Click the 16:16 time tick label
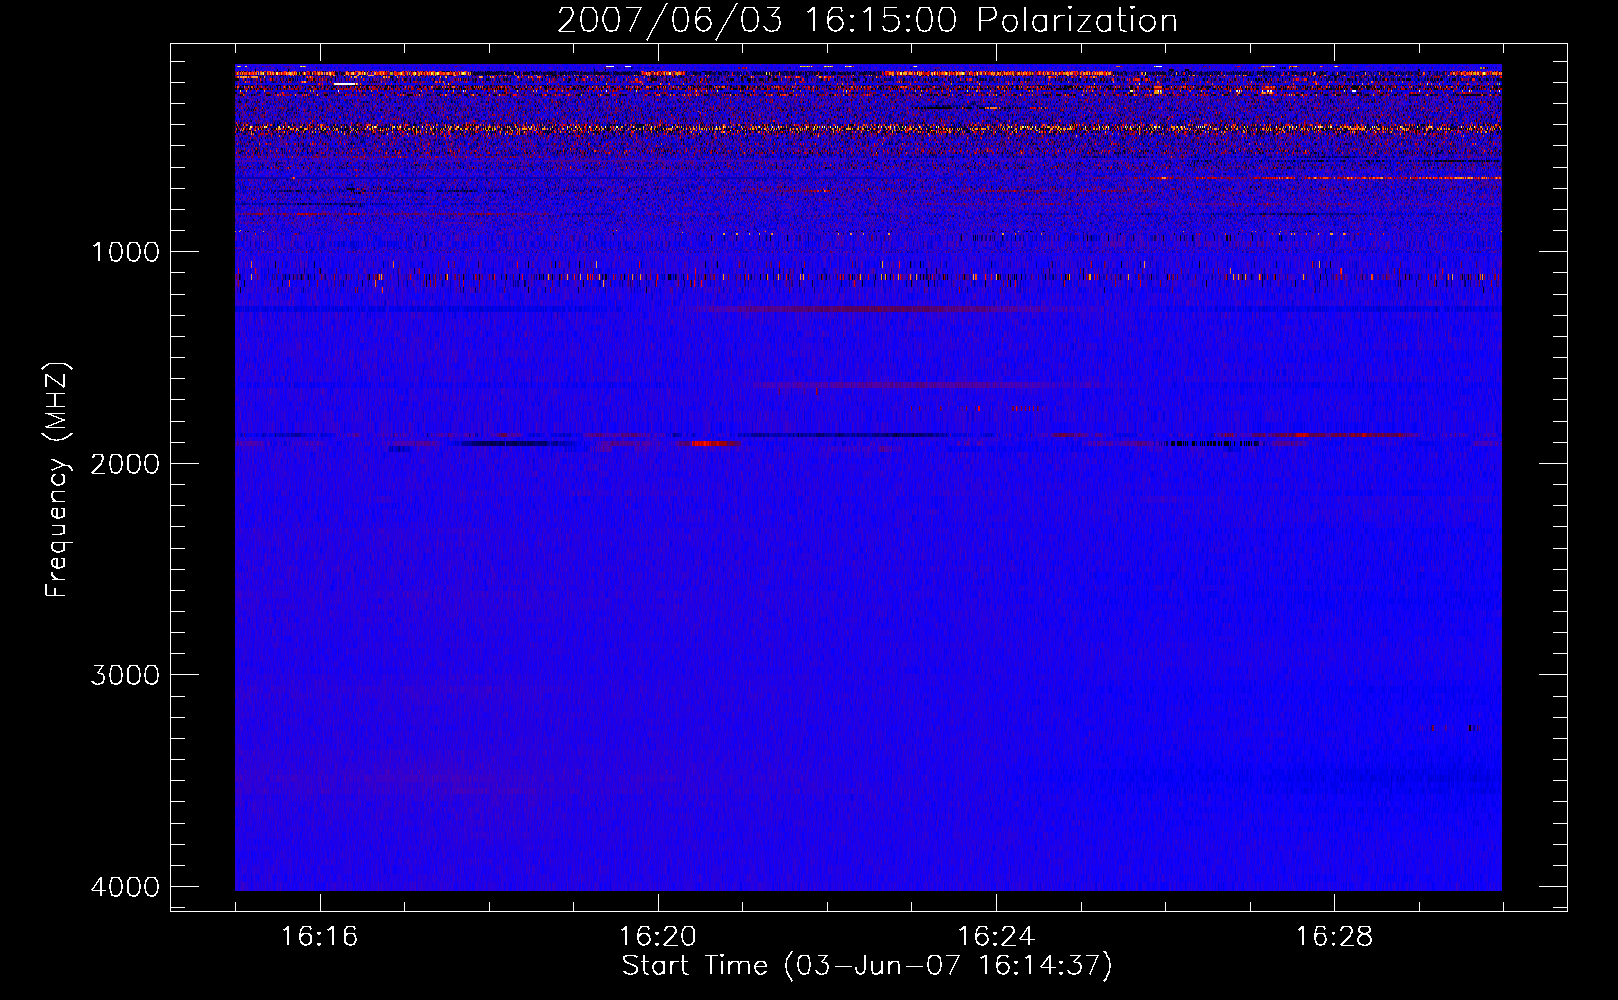Image resolution: width=1618 pixels, height=1000 pixels. coord(319,937)
